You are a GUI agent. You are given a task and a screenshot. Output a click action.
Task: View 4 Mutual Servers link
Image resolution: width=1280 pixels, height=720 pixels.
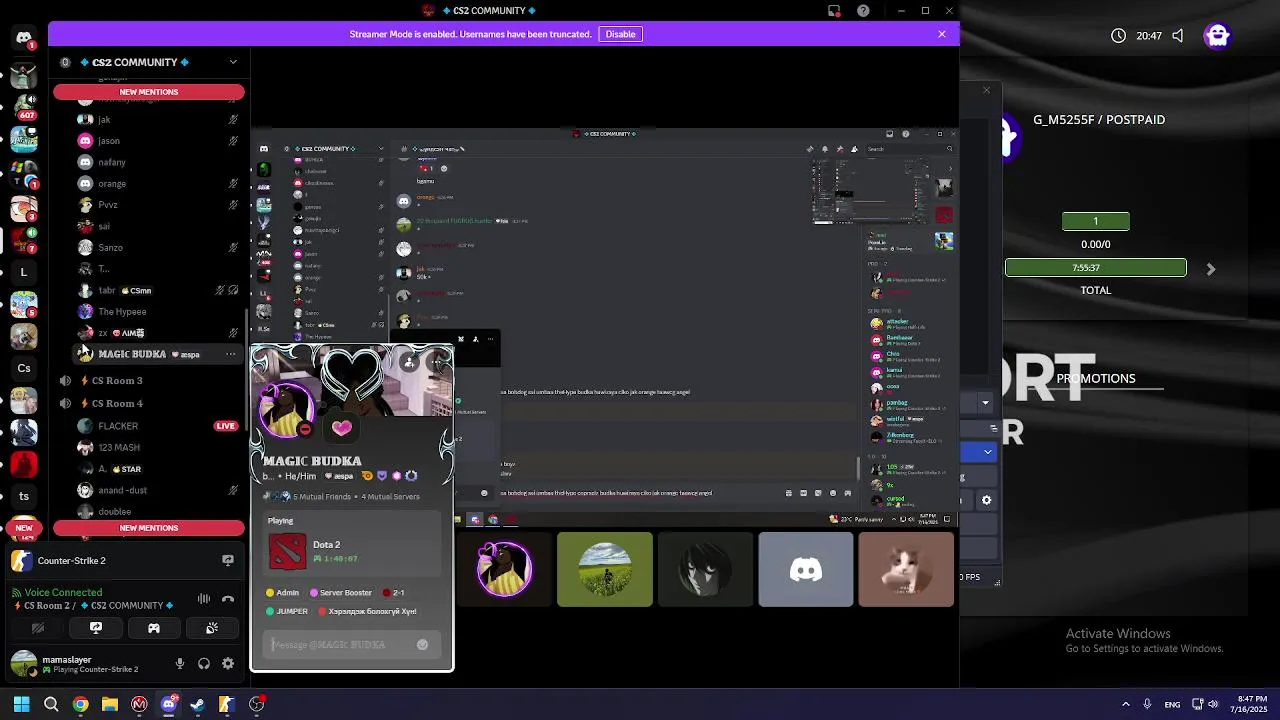tap(390, 497)
